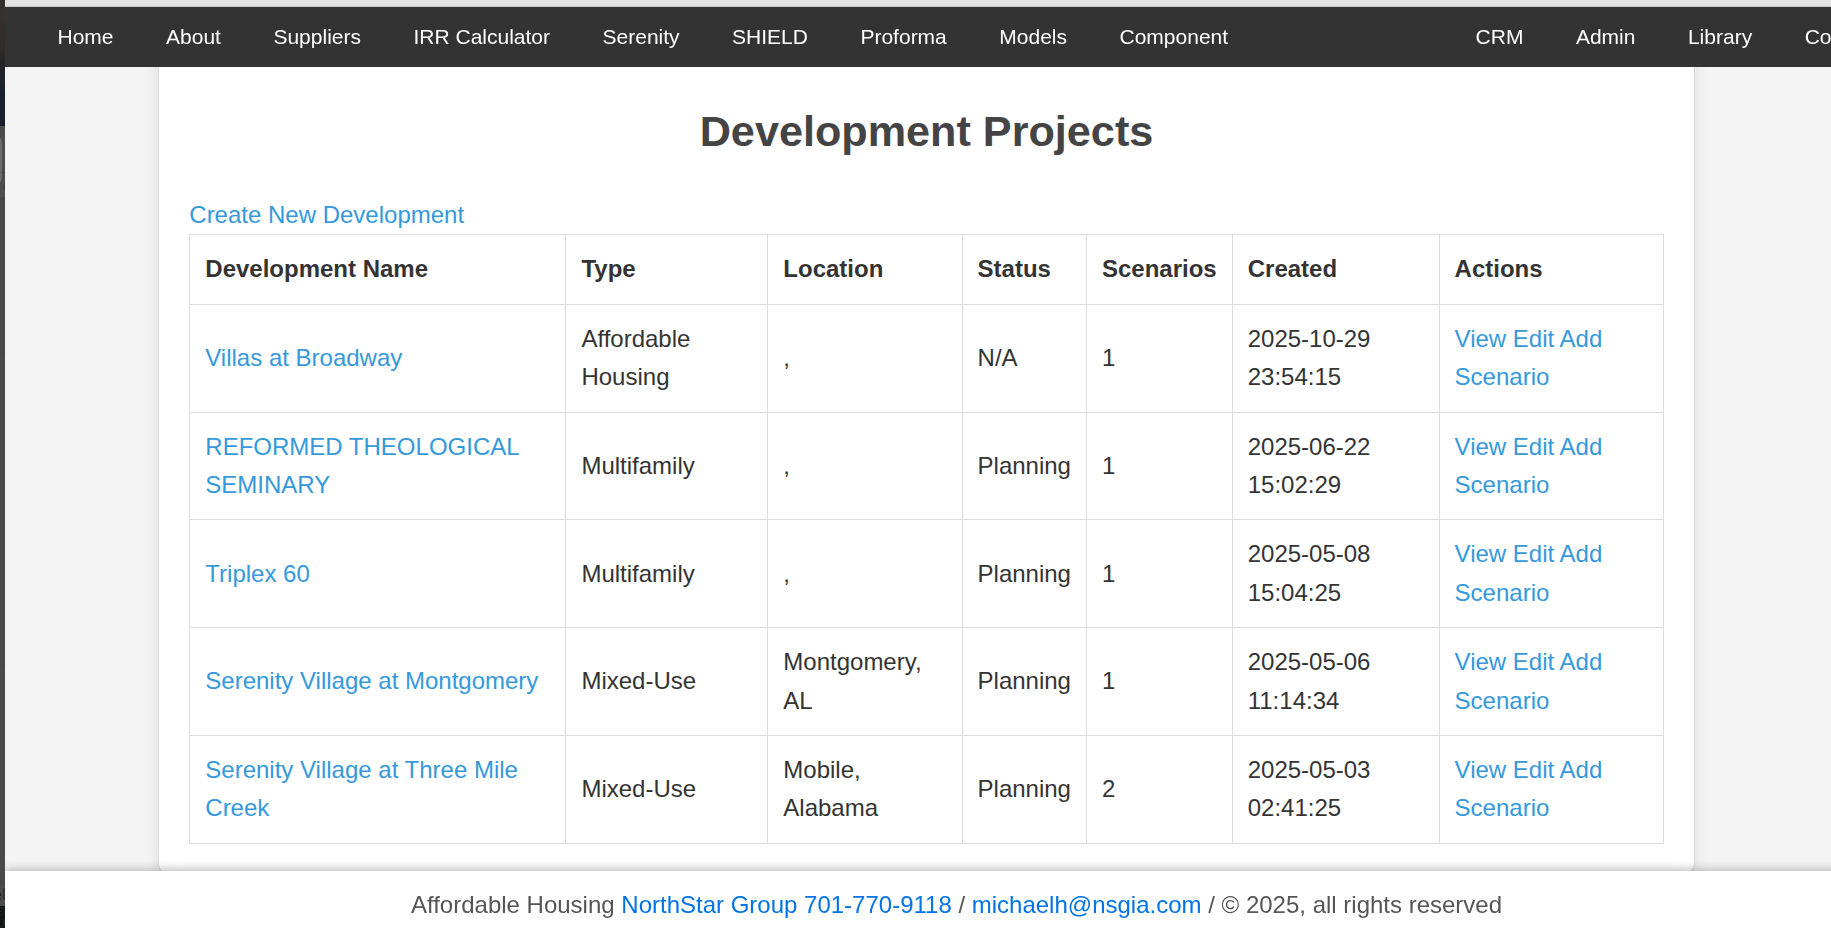
Task: Navigate to the About page
Action: tap(192, 37)
